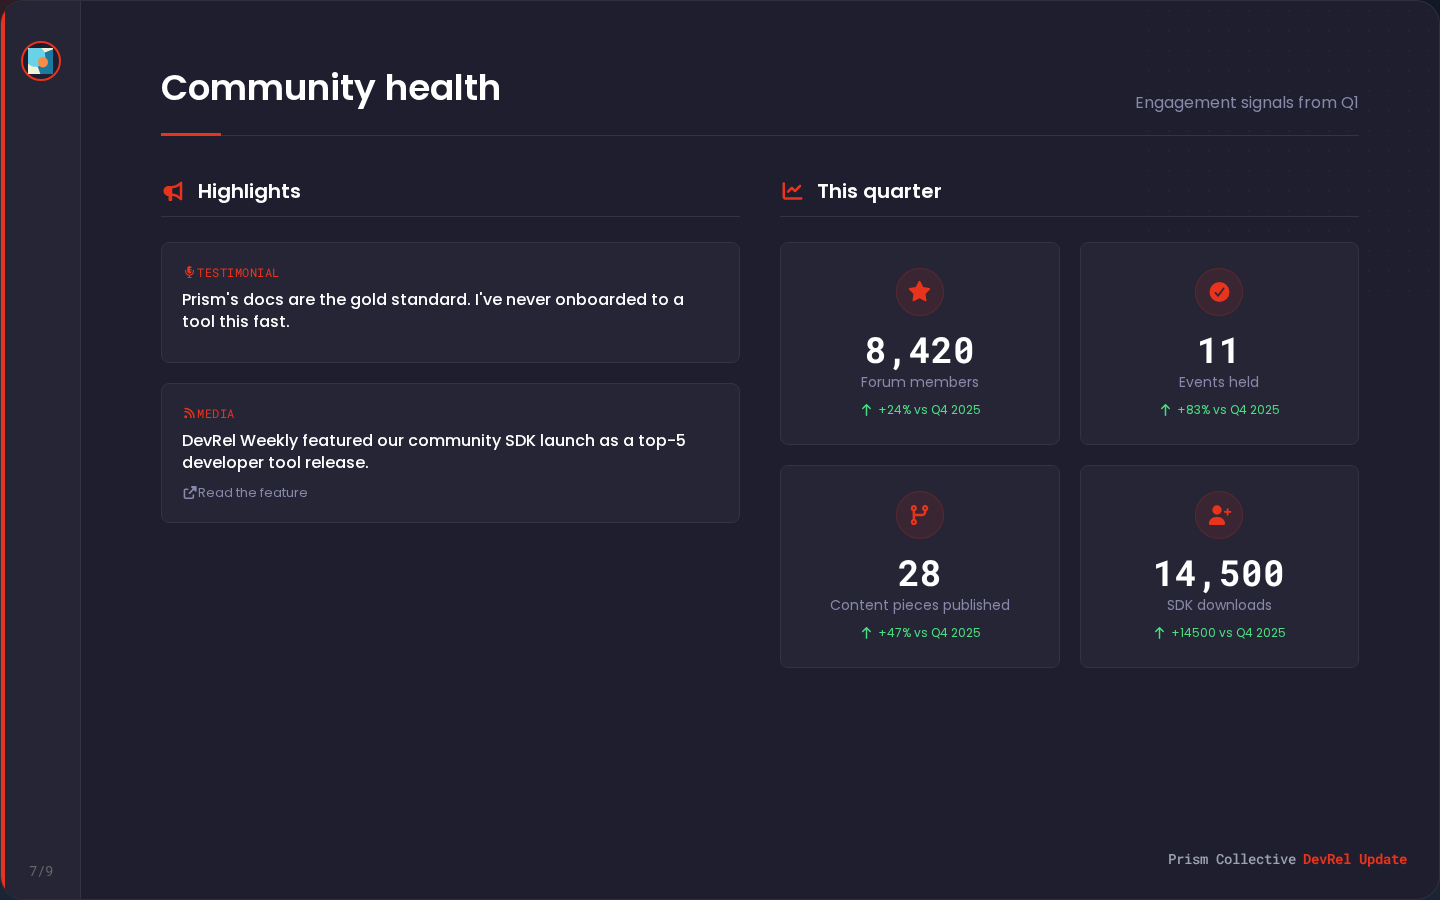The width and height of the screenshot is (1440, 900).
Task: Click the microphone icon on the TESTIMONIAL label
Action: click(188, 271)
